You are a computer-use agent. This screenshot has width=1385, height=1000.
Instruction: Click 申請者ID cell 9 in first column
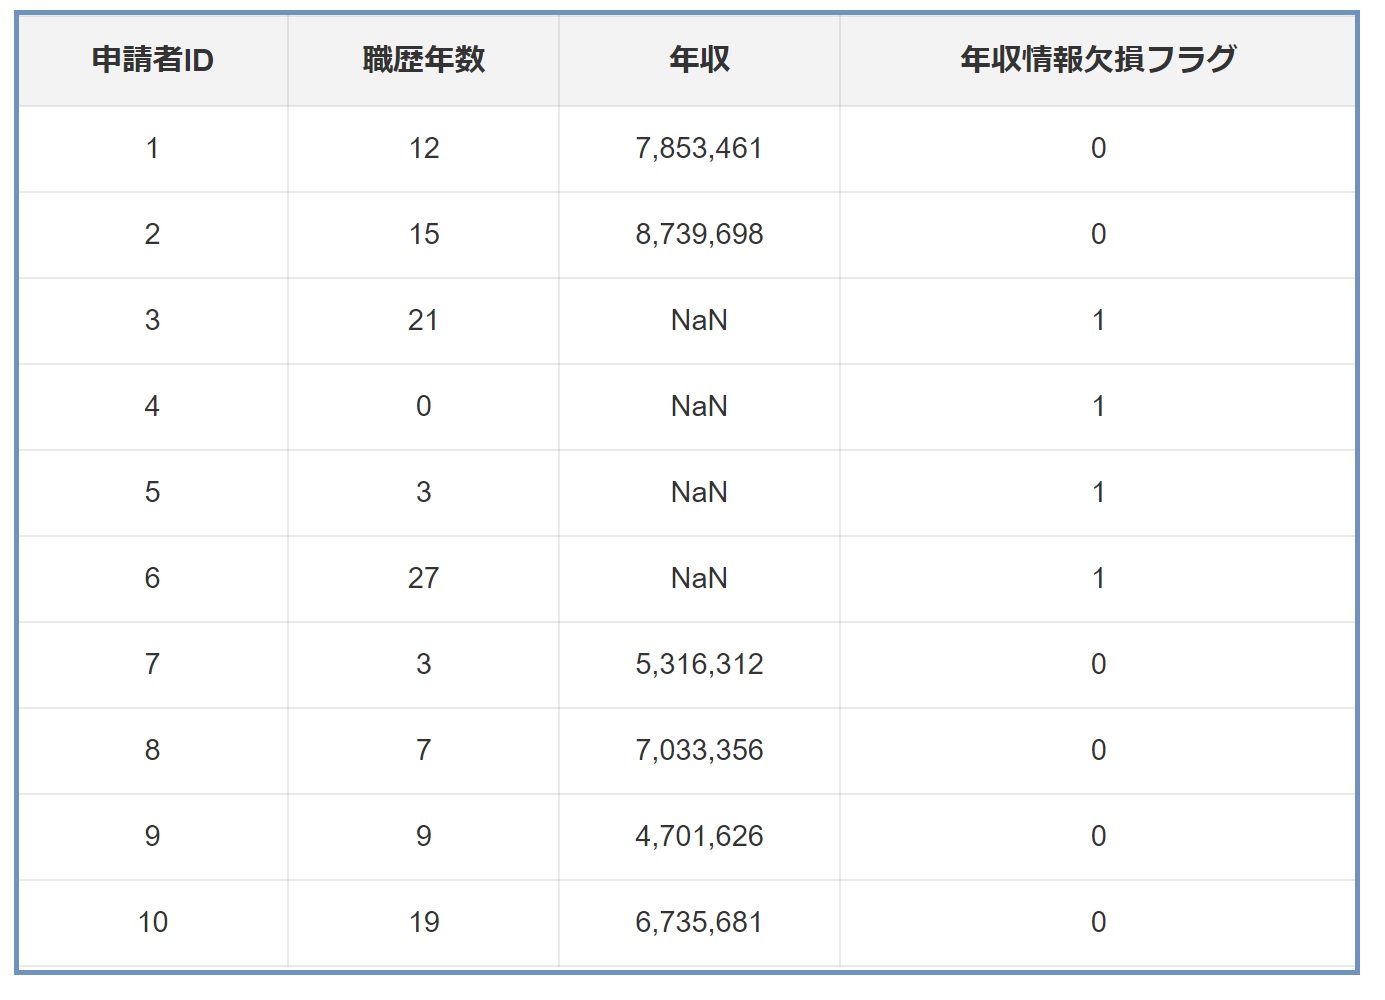[152, 837]
